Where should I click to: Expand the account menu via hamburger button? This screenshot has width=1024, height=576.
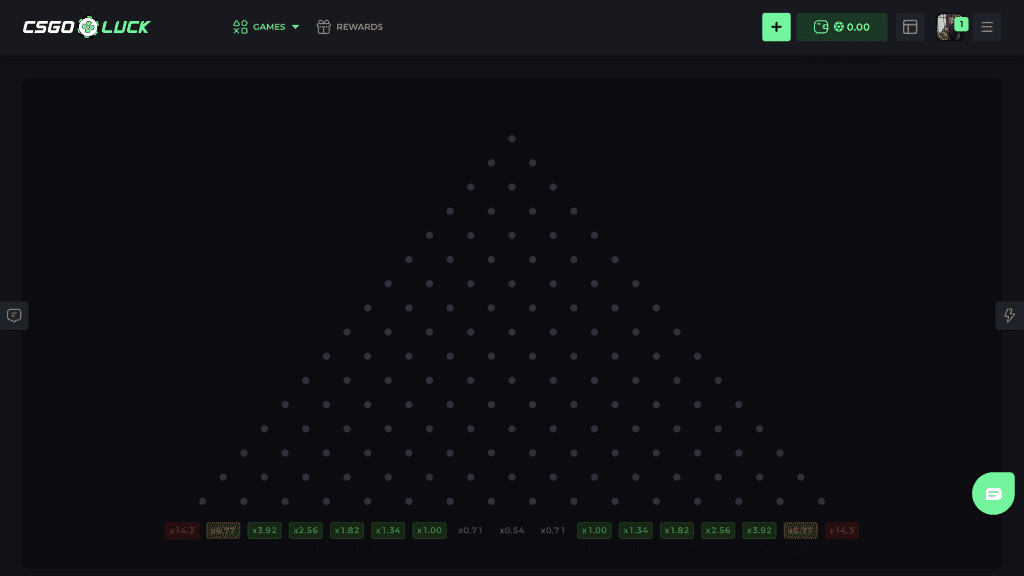coord(987,27)
